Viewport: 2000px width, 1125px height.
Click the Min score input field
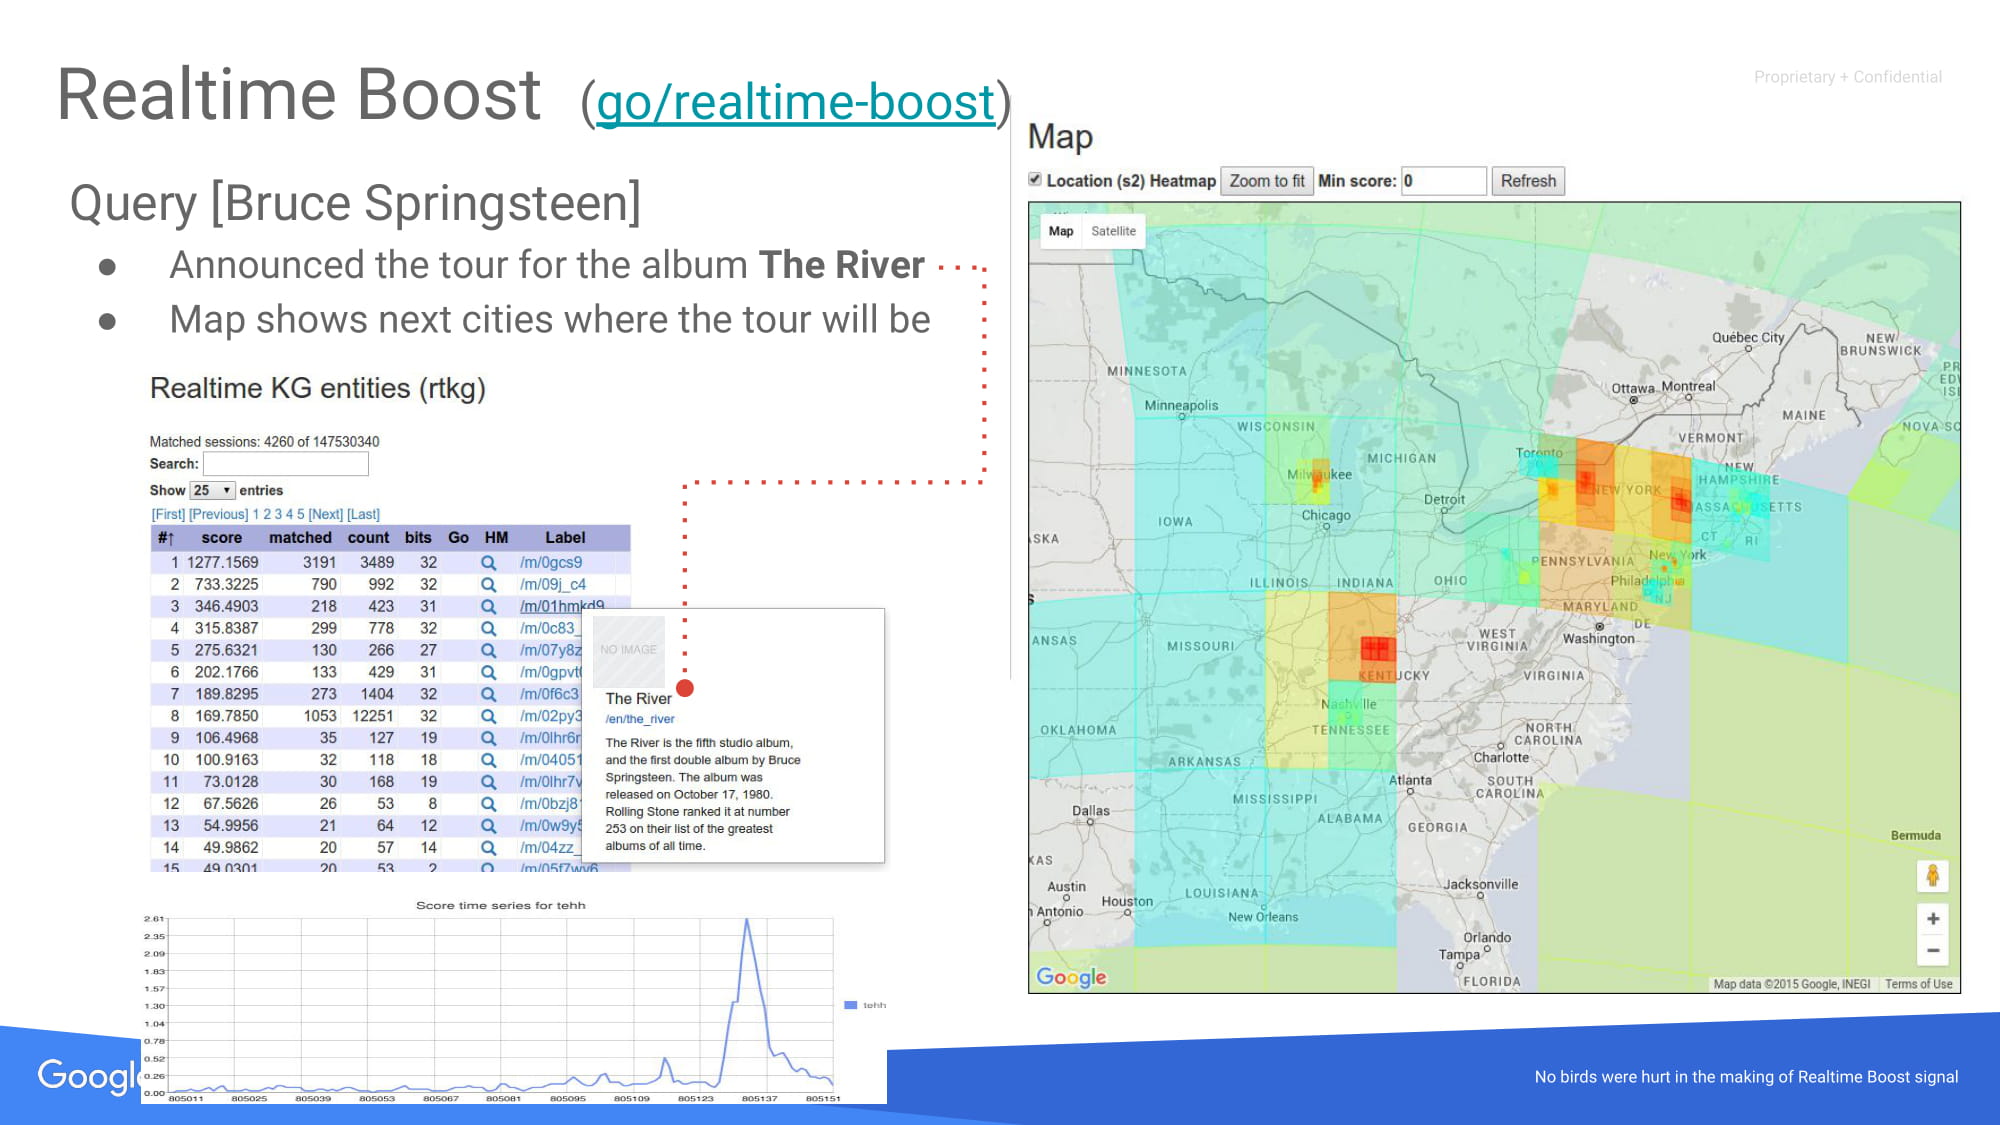point(1443,181)
